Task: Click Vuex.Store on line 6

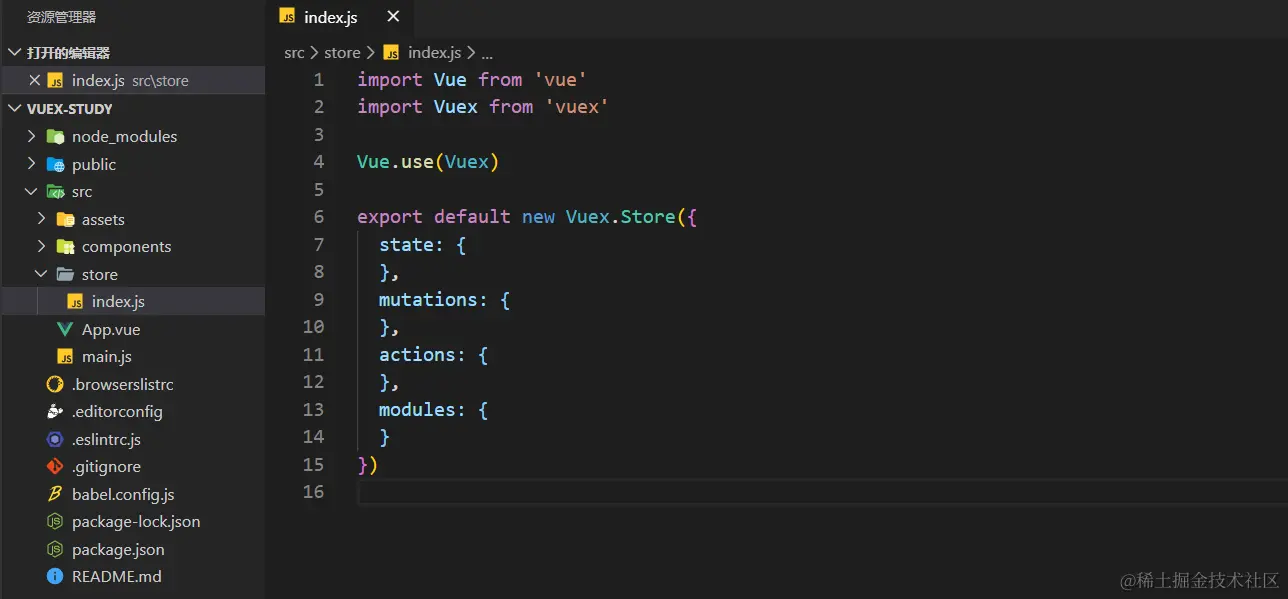Action: tap(621, 217)
